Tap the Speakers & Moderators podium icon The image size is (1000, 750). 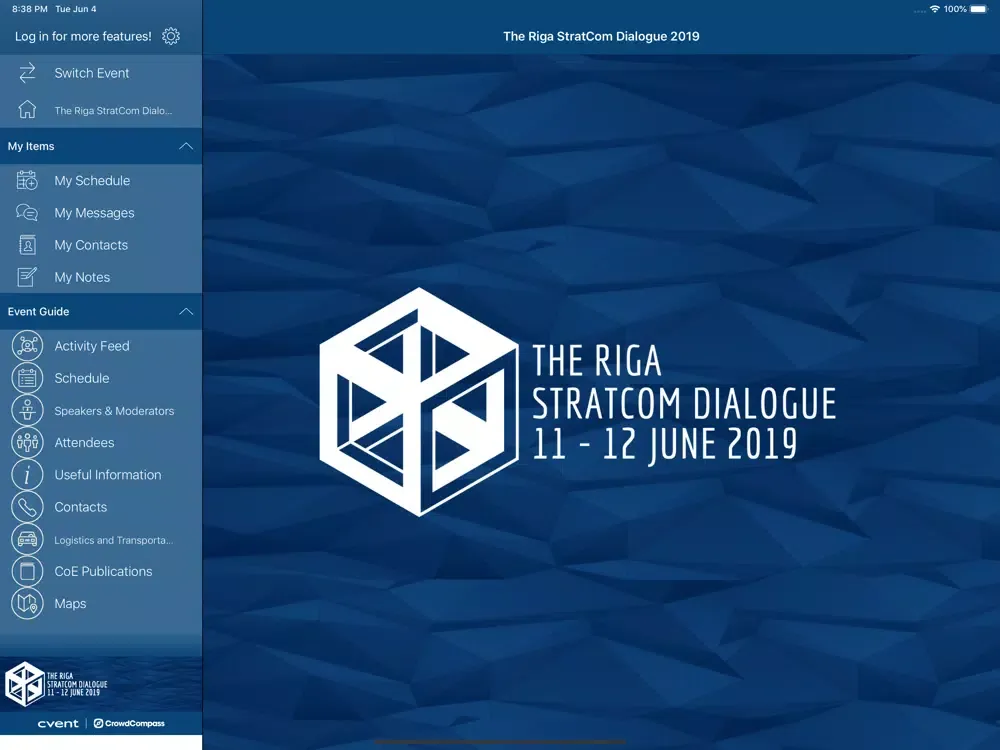point(27,410)
